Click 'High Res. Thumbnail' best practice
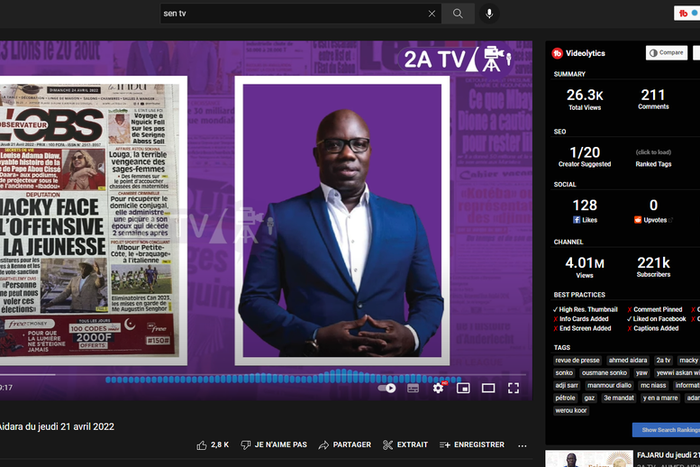The width and height of the screenshot is (700, 467). (585, 309)
